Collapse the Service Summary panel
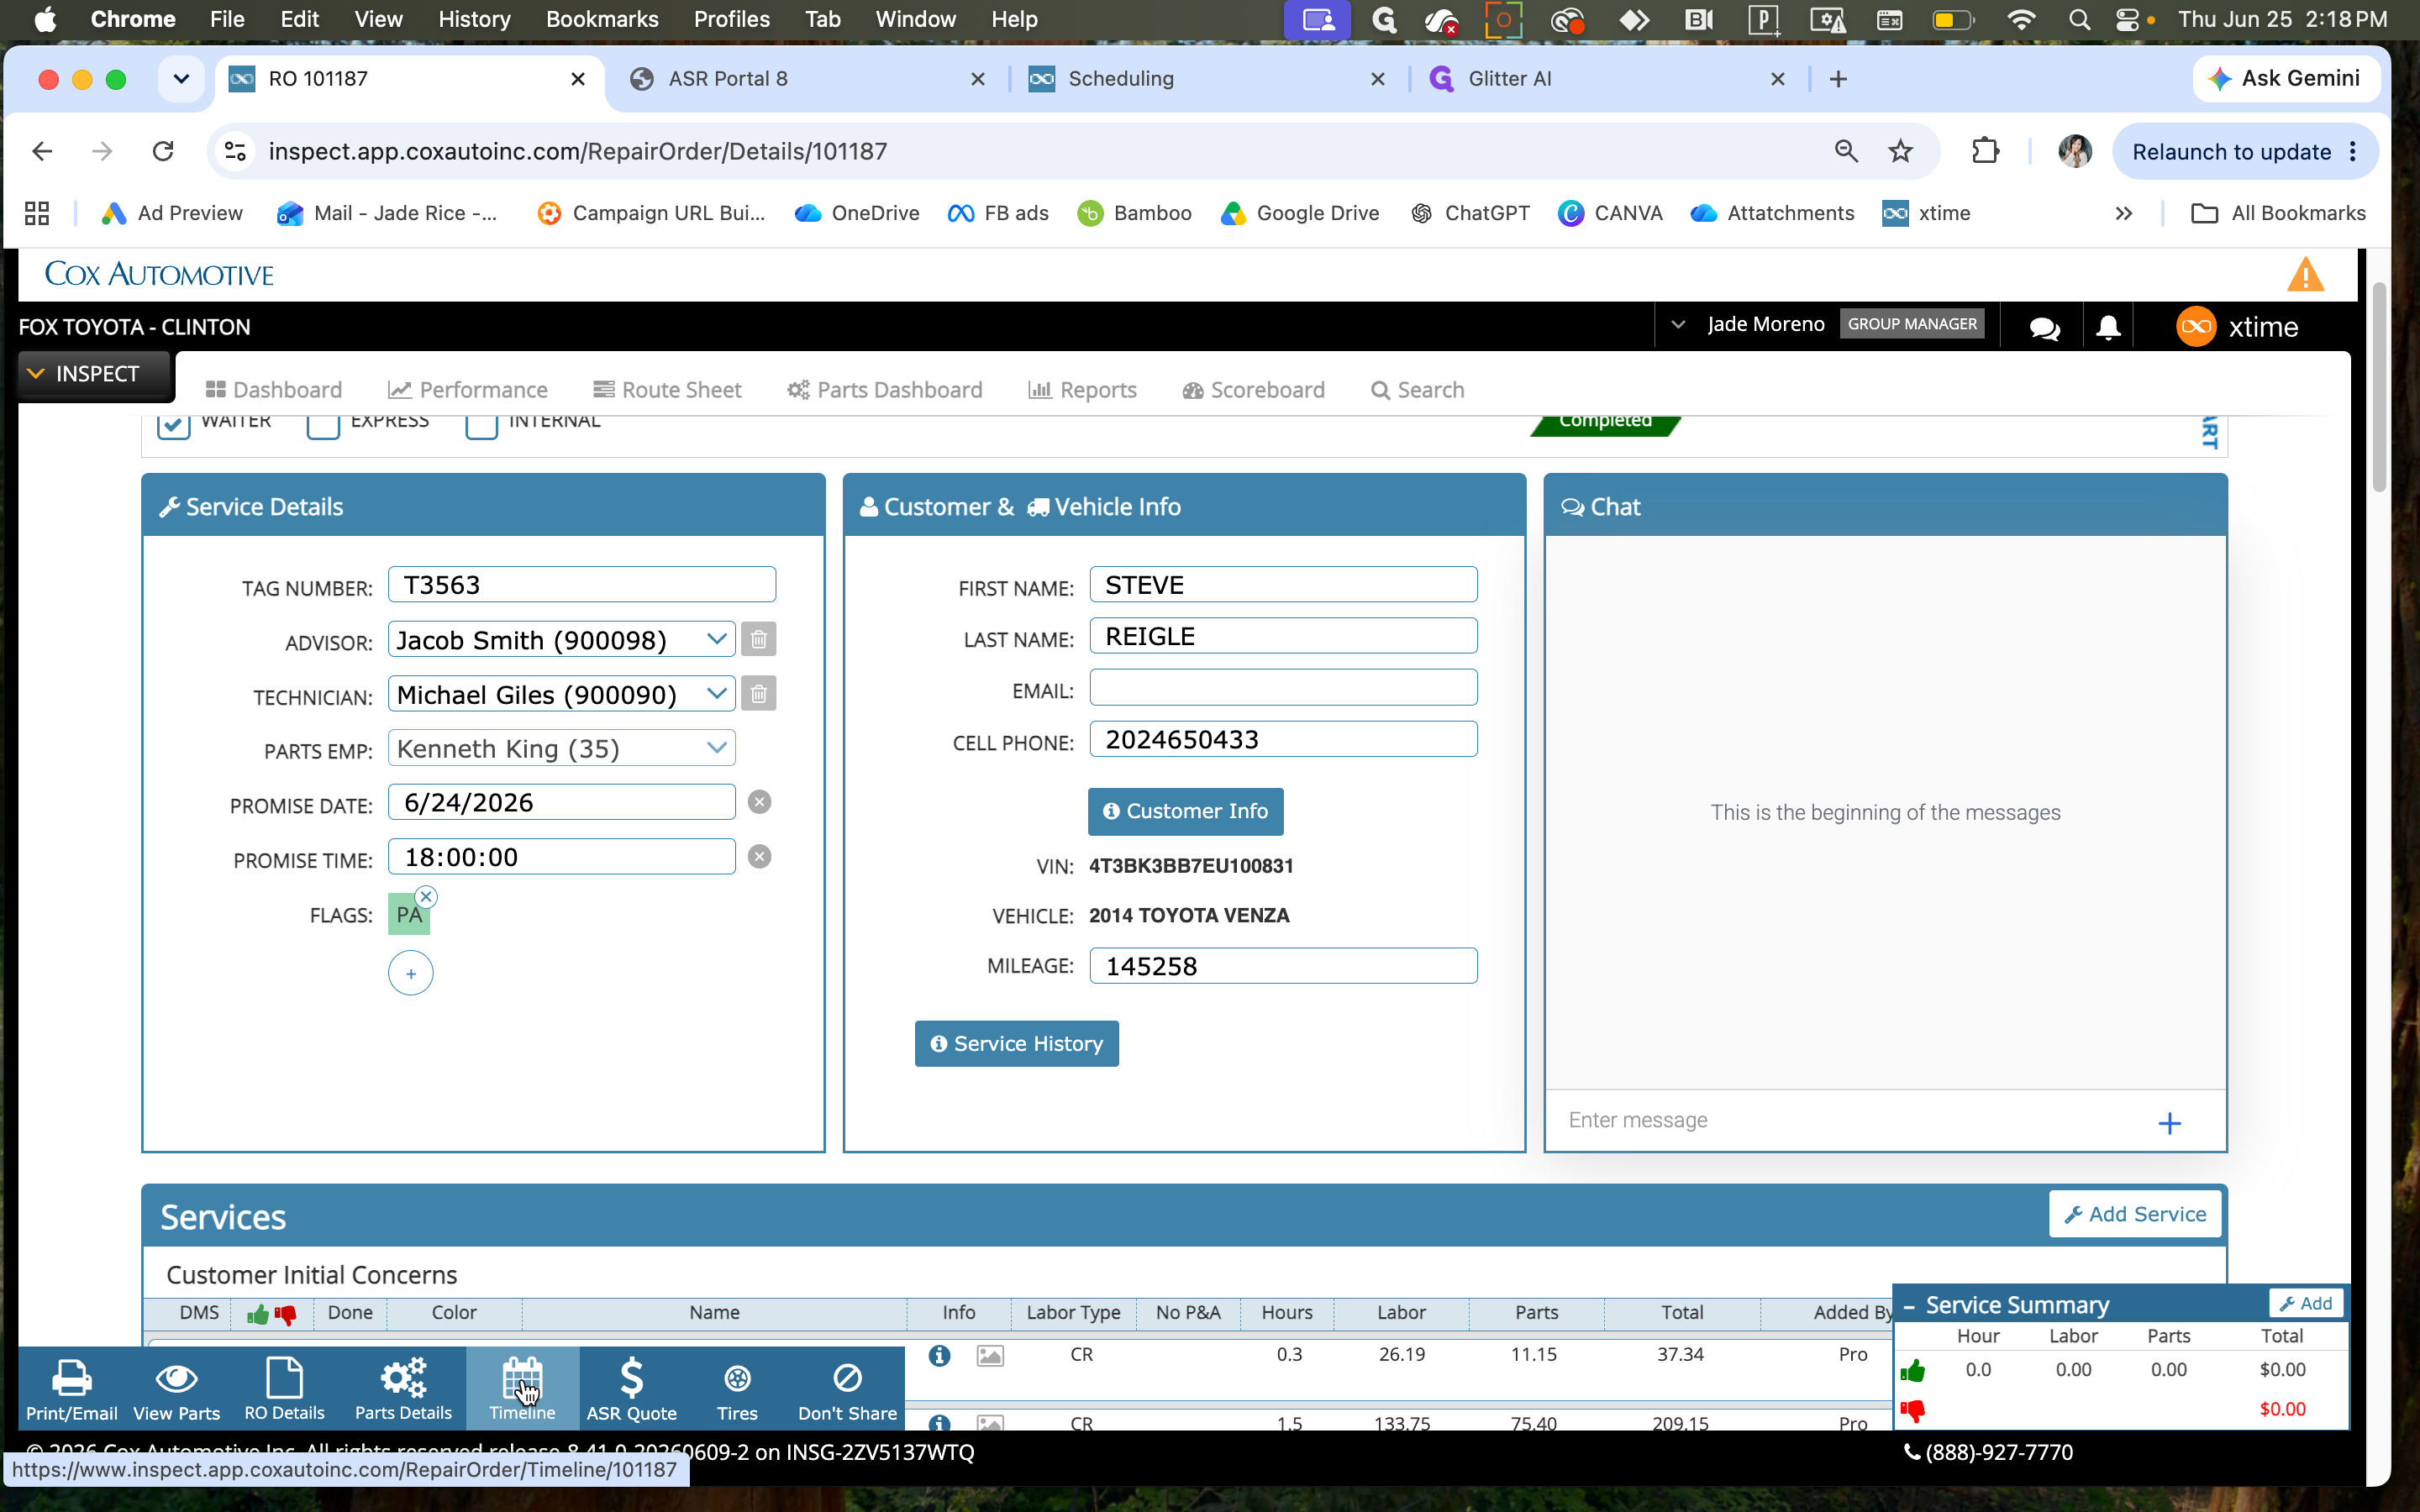The image size is (2420, 1512). pyautogui.click(x=1909, y=1306)
